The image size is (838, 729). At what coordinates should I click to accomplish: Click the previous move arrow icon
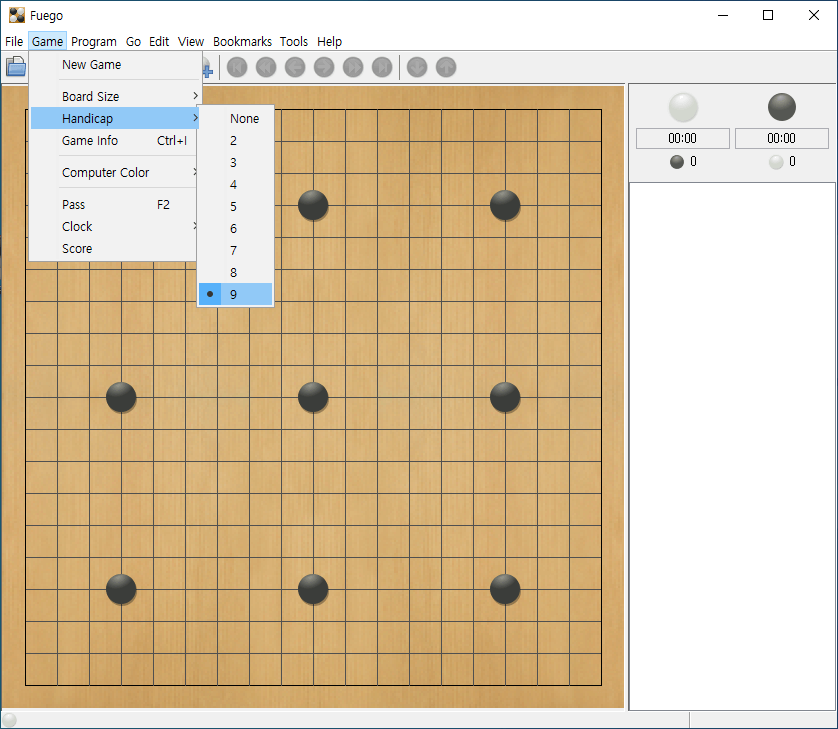point(295,67)
